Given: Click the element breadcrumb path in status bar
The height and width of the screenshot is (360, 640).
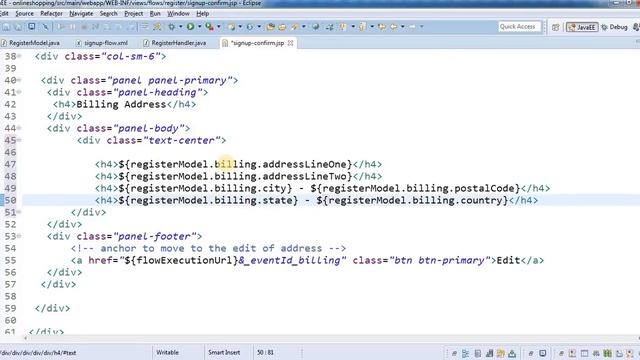Looking at the screenshot, I should tap(38, 353).
